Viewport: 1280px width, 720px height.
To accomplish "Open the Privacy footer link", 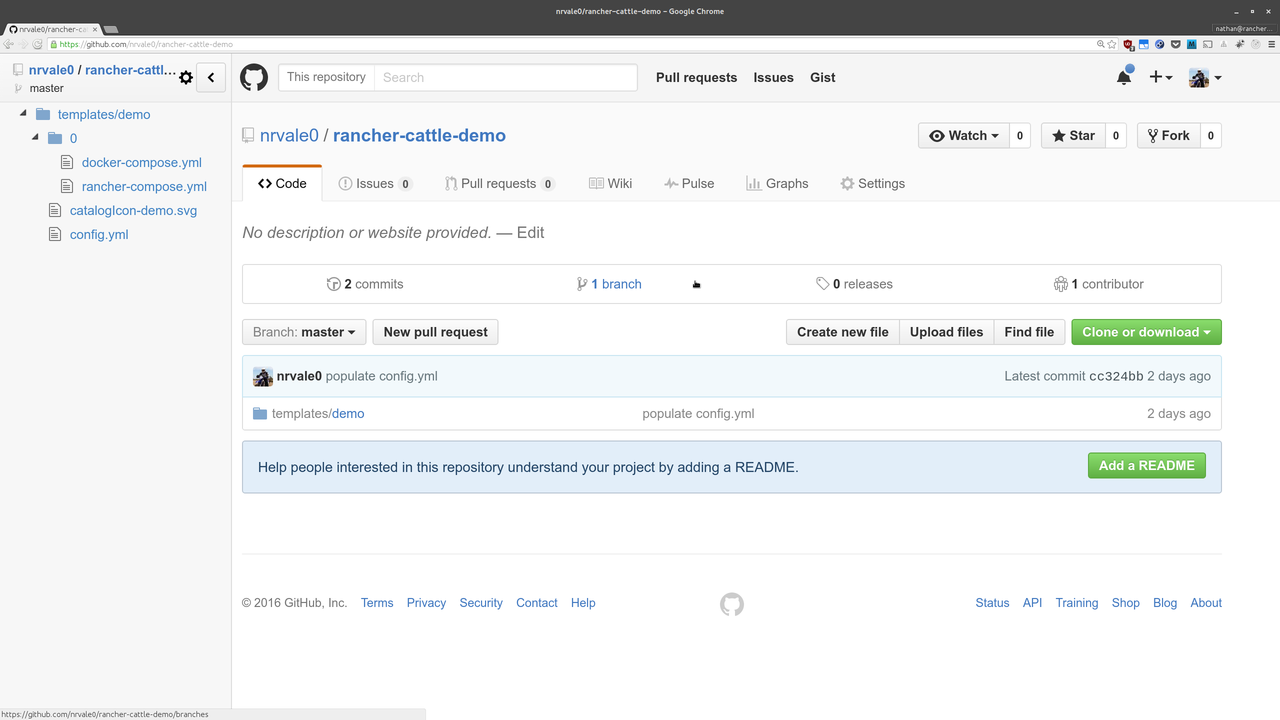I will [426, 603].
